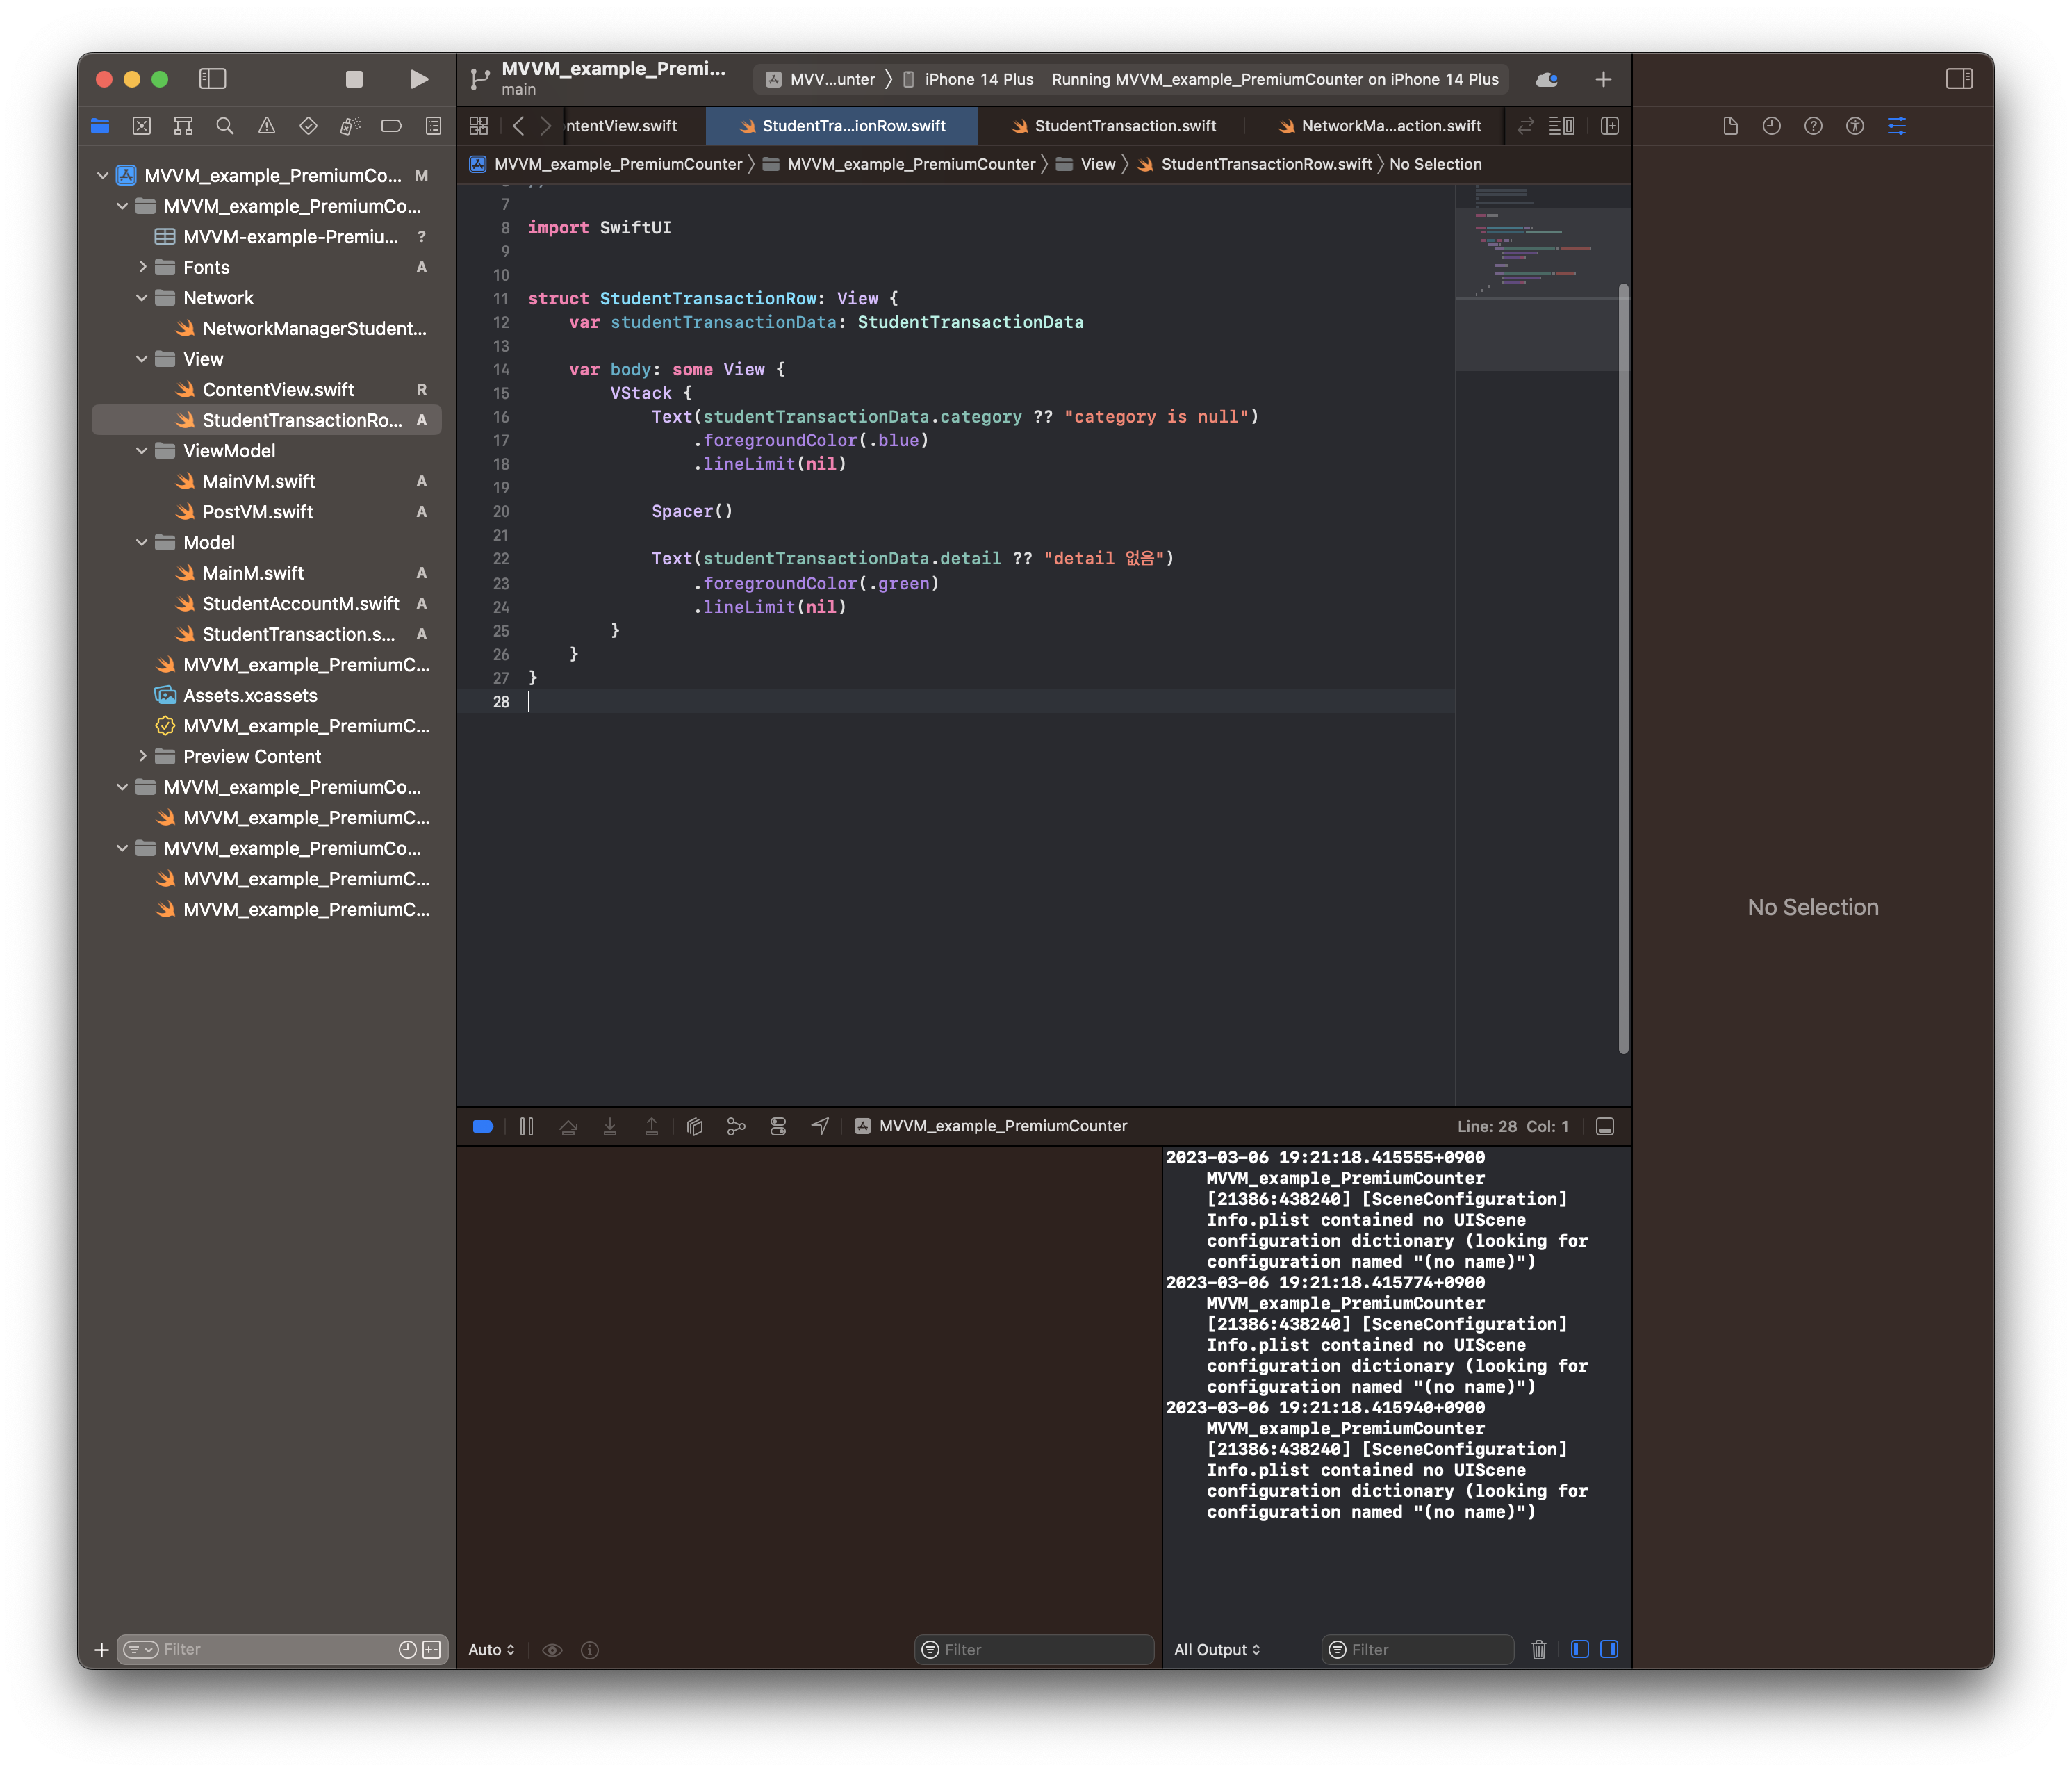
Task: Pause program execution in debug bar
Action: (x=527, y=1126)
